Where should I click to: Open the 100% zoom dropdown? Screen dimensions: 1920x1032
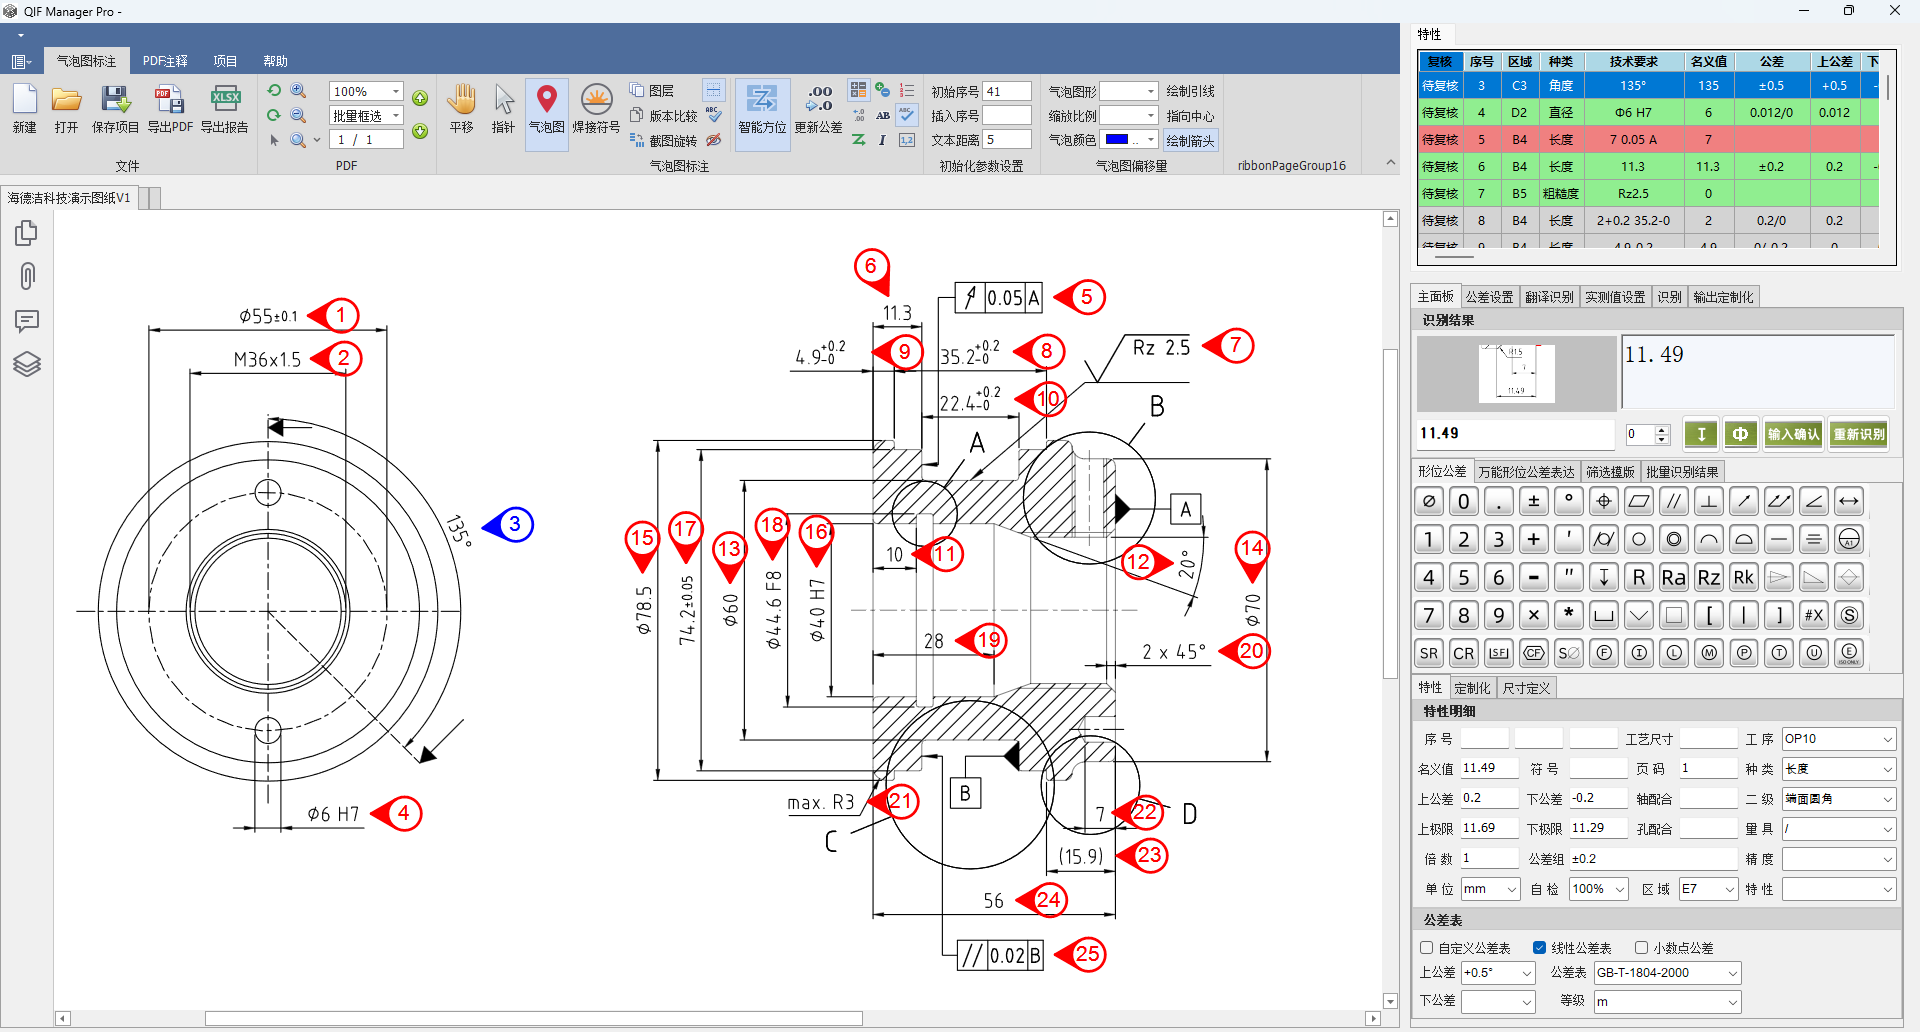(396, 91)
